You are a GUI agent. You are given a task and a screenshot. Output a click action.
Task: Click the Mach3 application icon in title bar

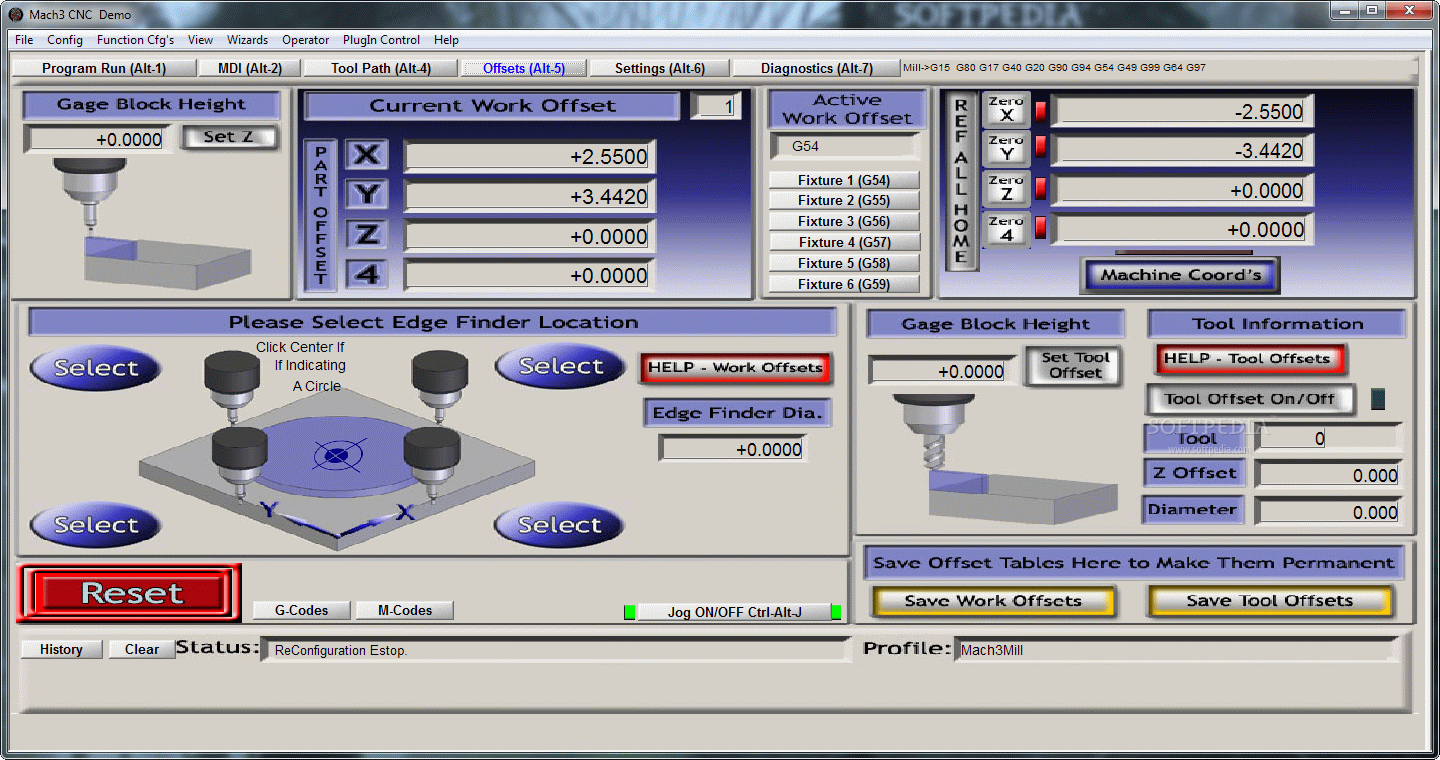[x=16, y=14]
